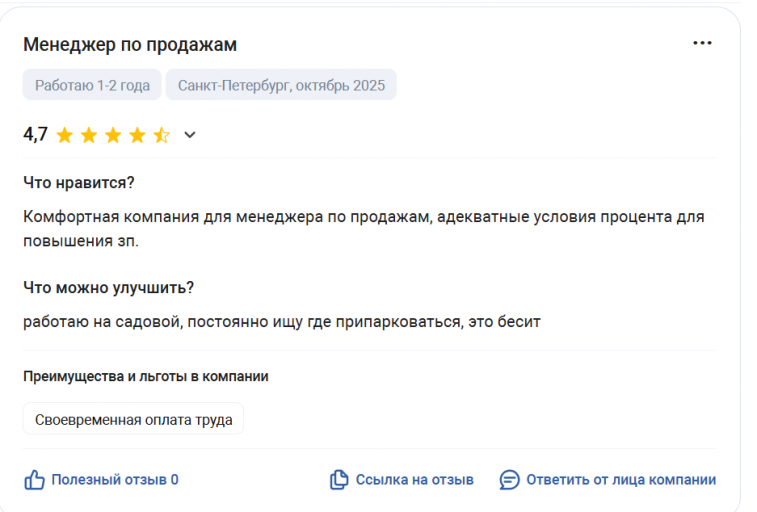Click the half-filled fifth star

161,135
